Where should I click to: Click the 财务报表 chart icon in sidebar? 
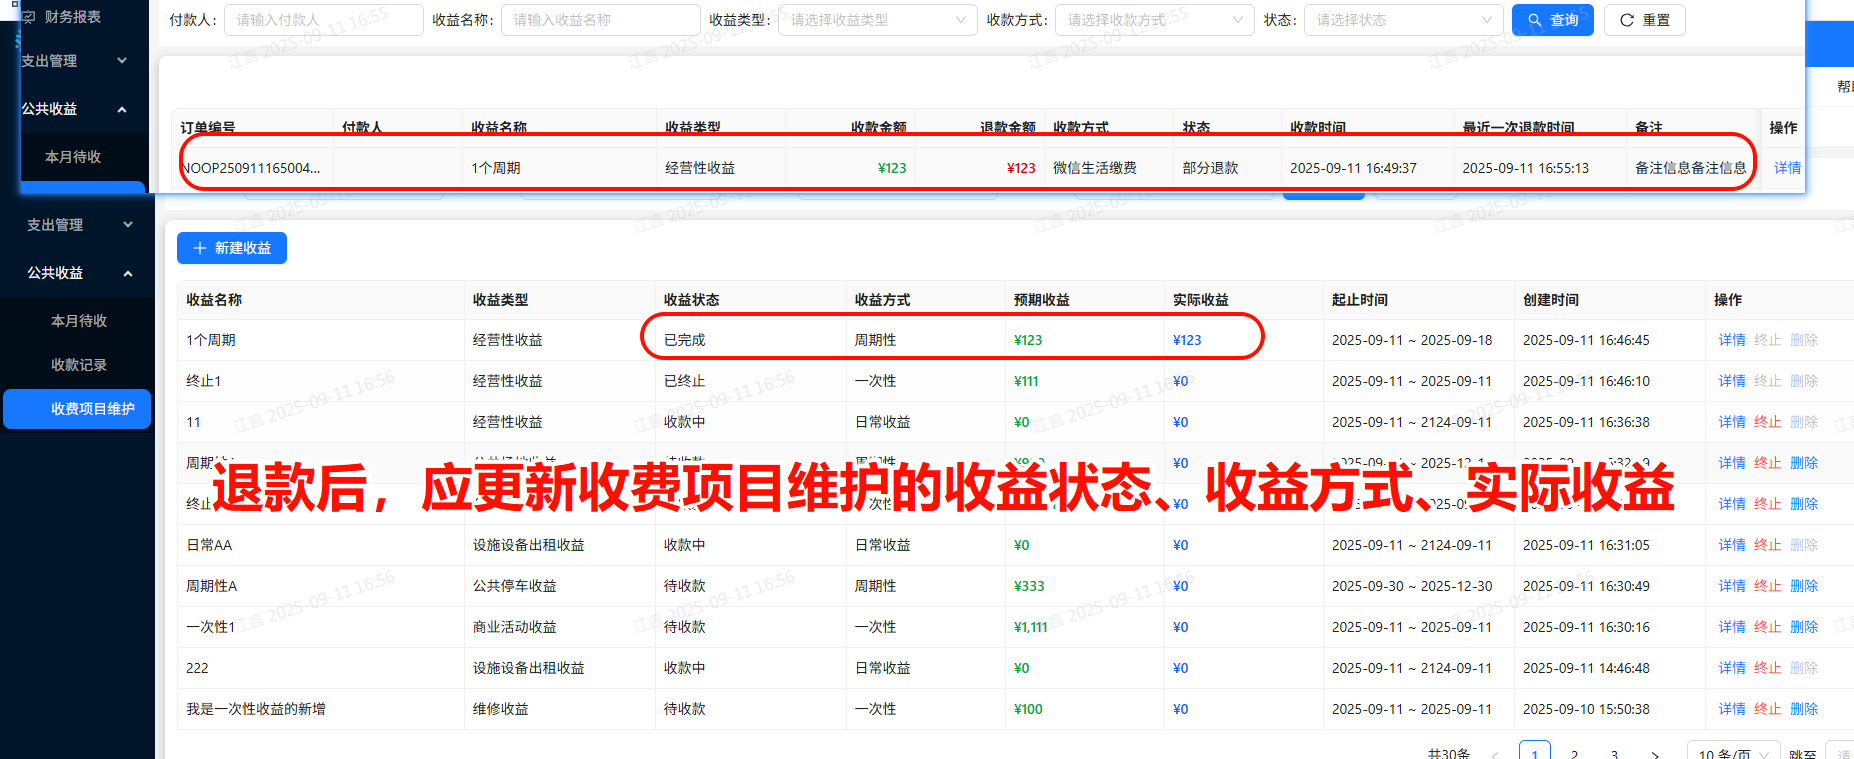pos(29,17)
